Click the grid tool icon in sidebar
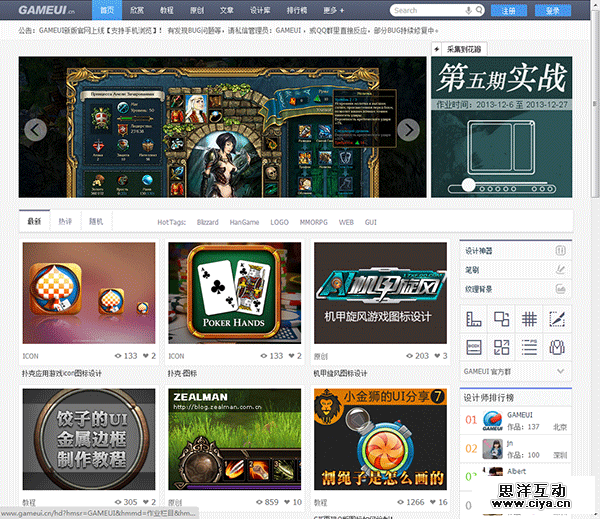600x519 pixels. (530, 319)
